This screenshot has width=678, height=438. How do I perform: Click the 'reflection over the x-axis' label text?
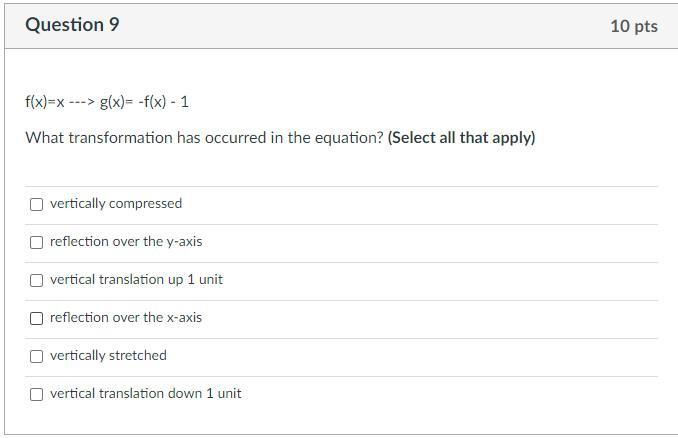(x=126, y=318)
